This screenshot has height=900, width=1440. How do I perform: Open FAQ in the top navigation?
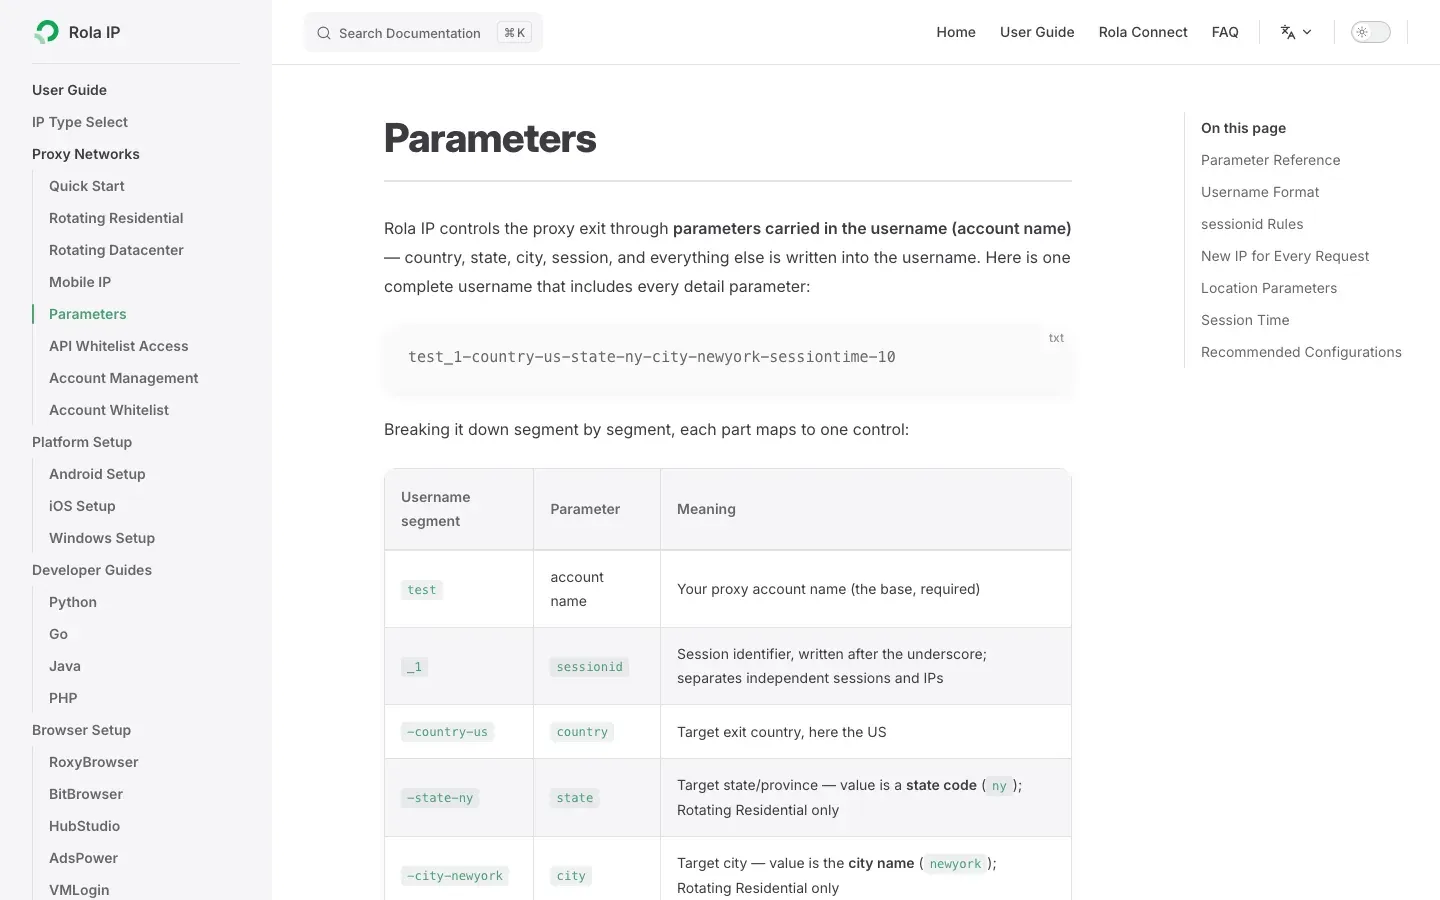click(x=1225, y=32)
